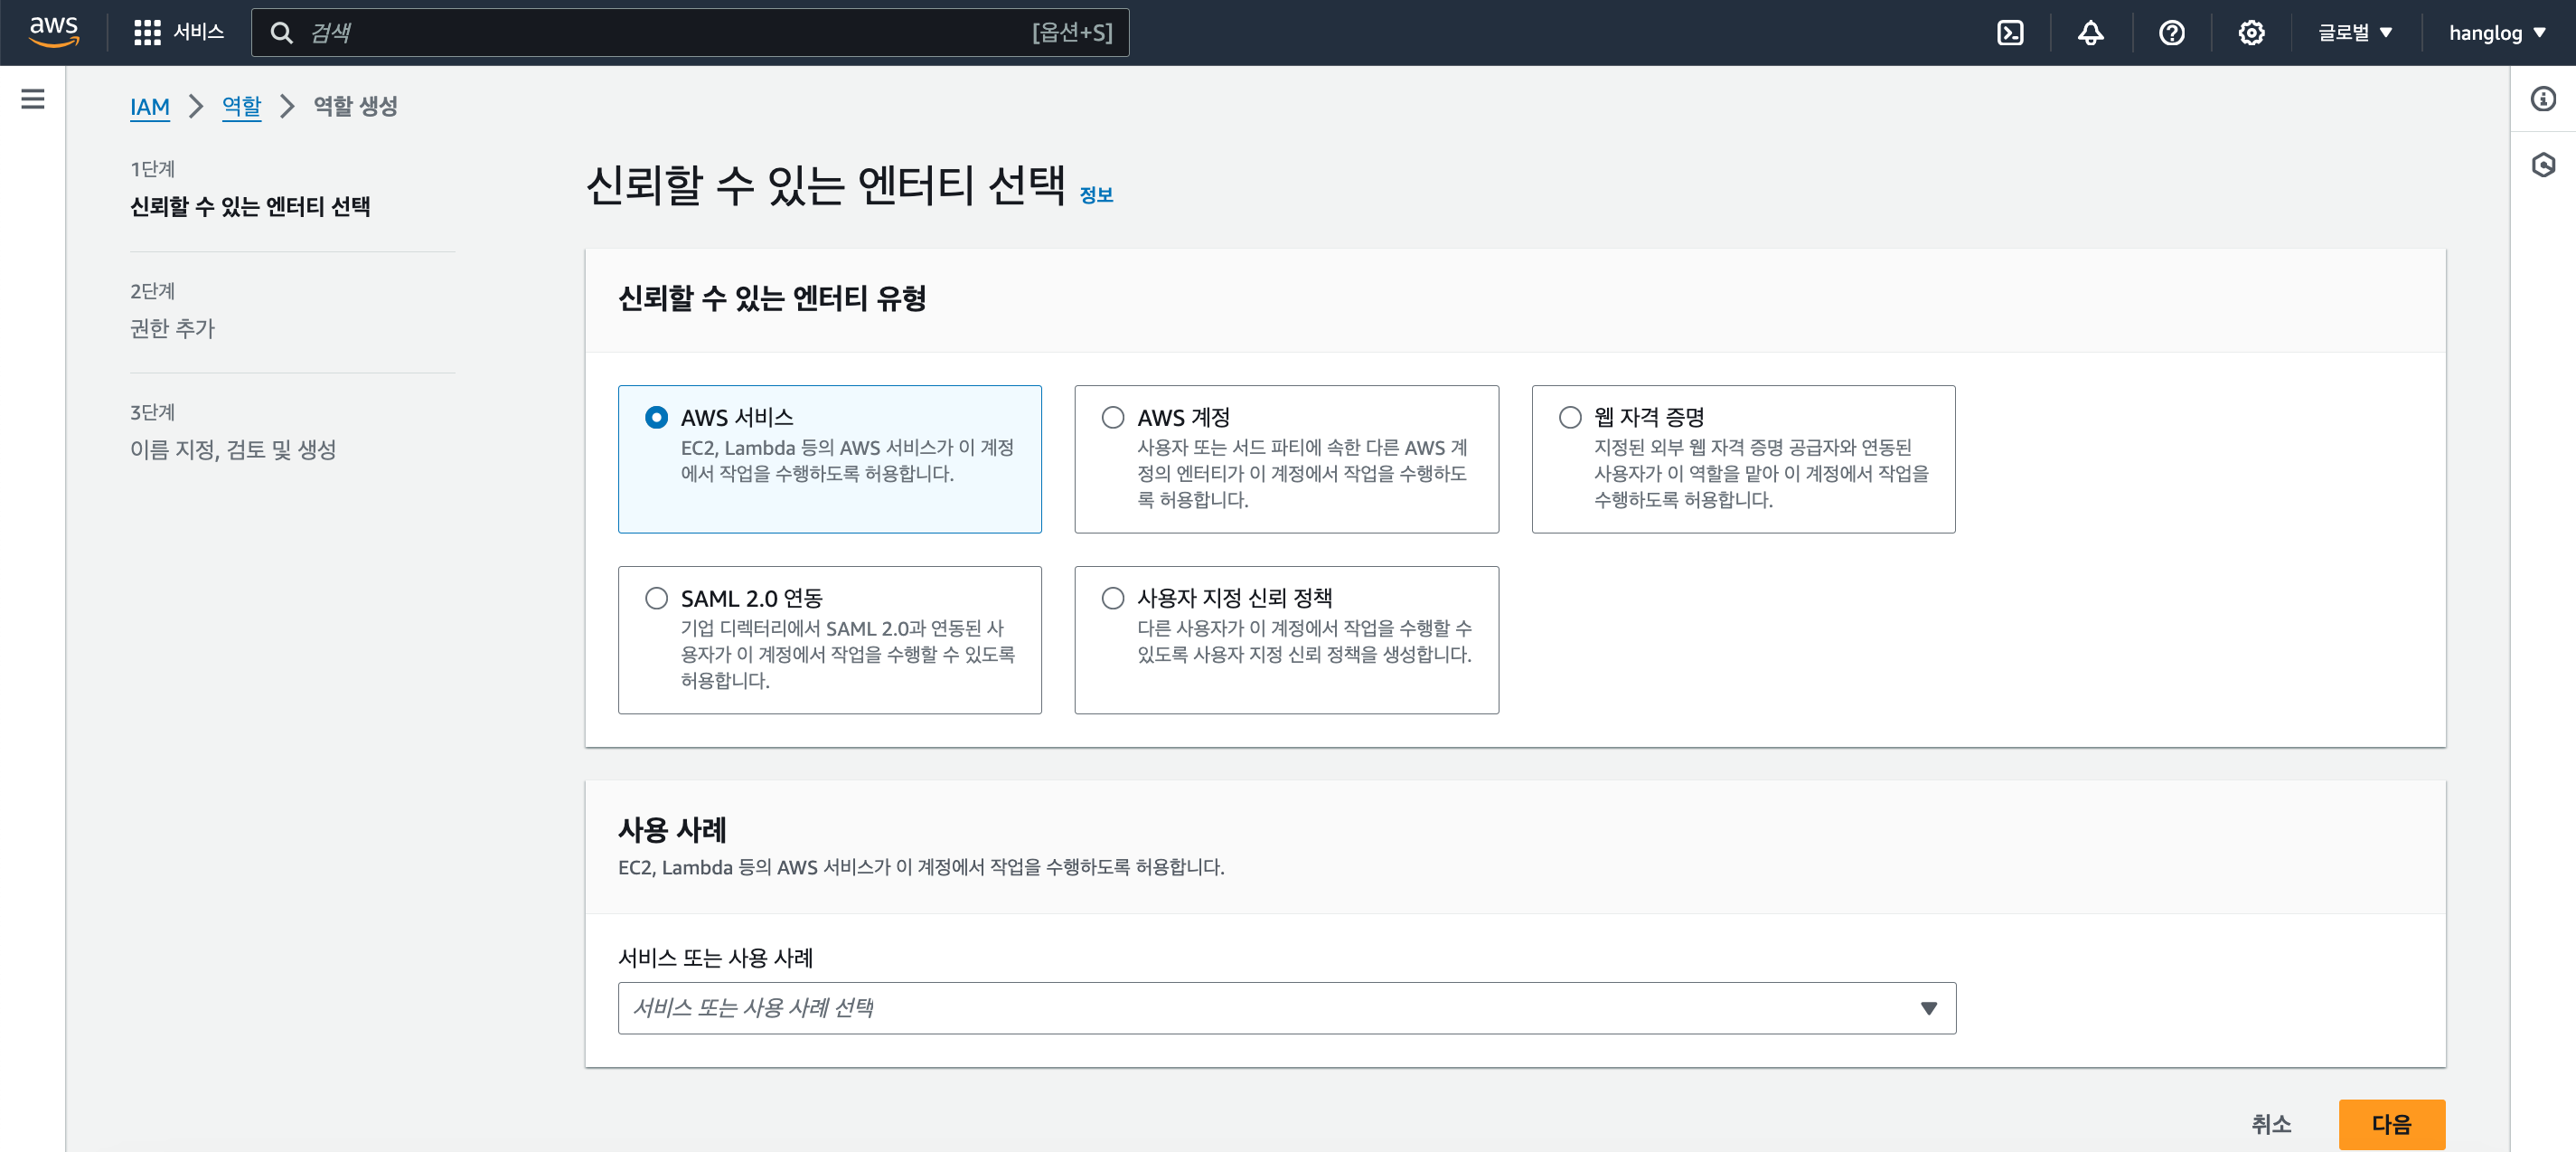
Task: Choose the 웹 자격 증명 radio option
Action: tap(1570, 417)
